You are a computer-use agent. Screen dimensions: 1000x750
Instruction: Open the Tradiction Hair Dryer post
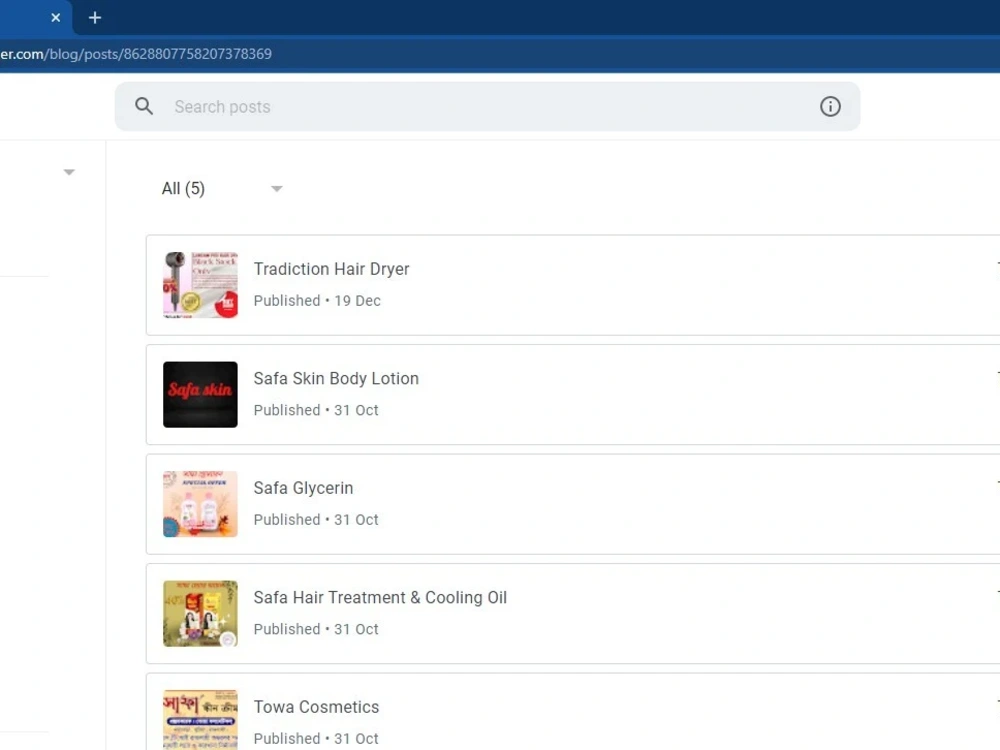click(331, 269)
